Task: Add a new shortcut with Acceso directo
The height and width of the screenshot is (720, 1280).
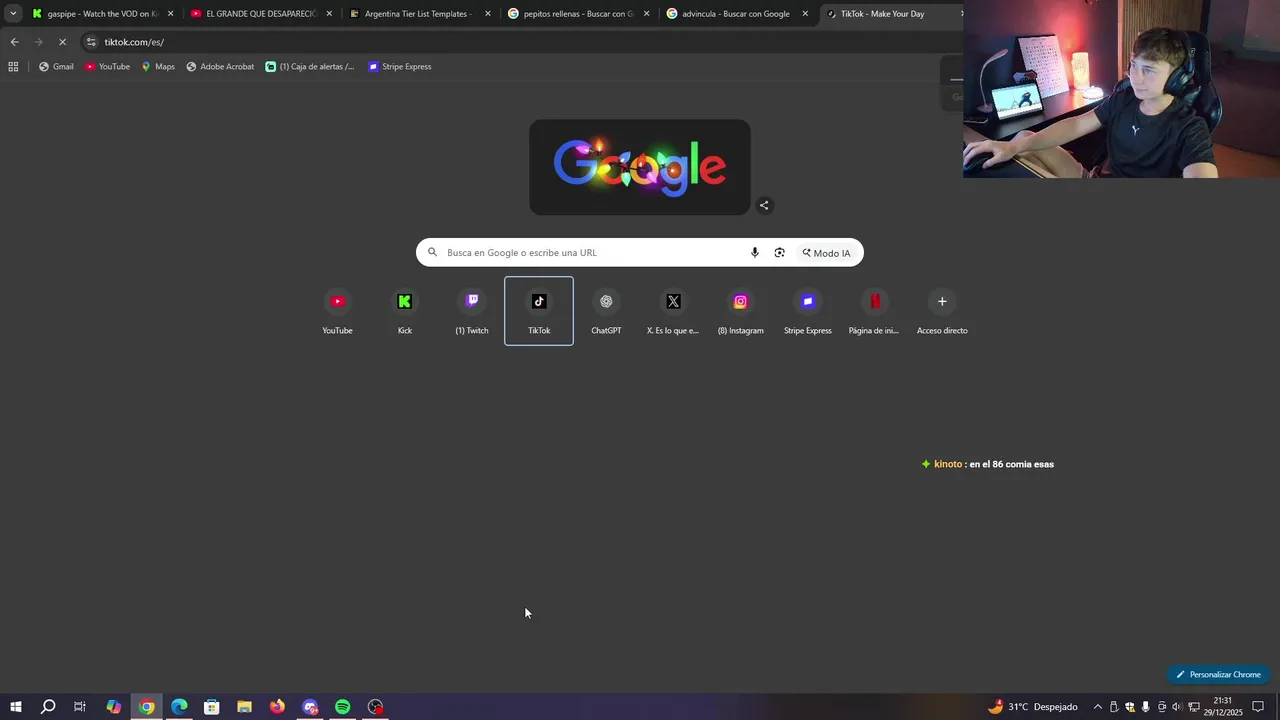Action: coord(942,311)
